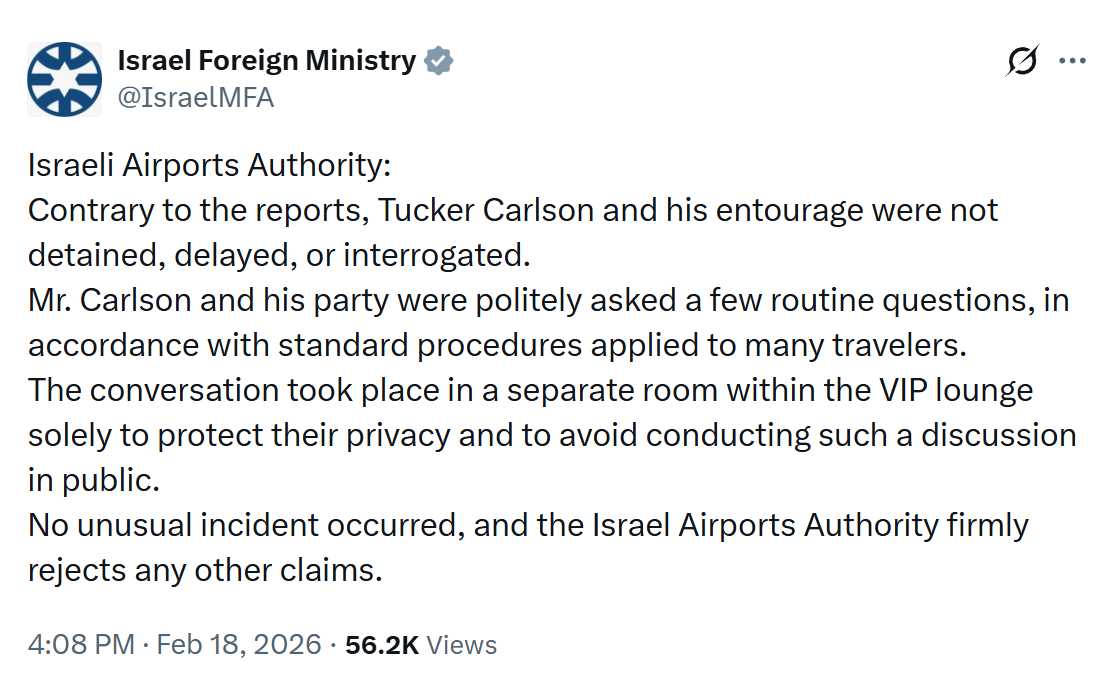1118x693 pixels.
Task: Select the "Feb 18, 2026" post date
Action: pyautogui.click(x=237, y=645)
